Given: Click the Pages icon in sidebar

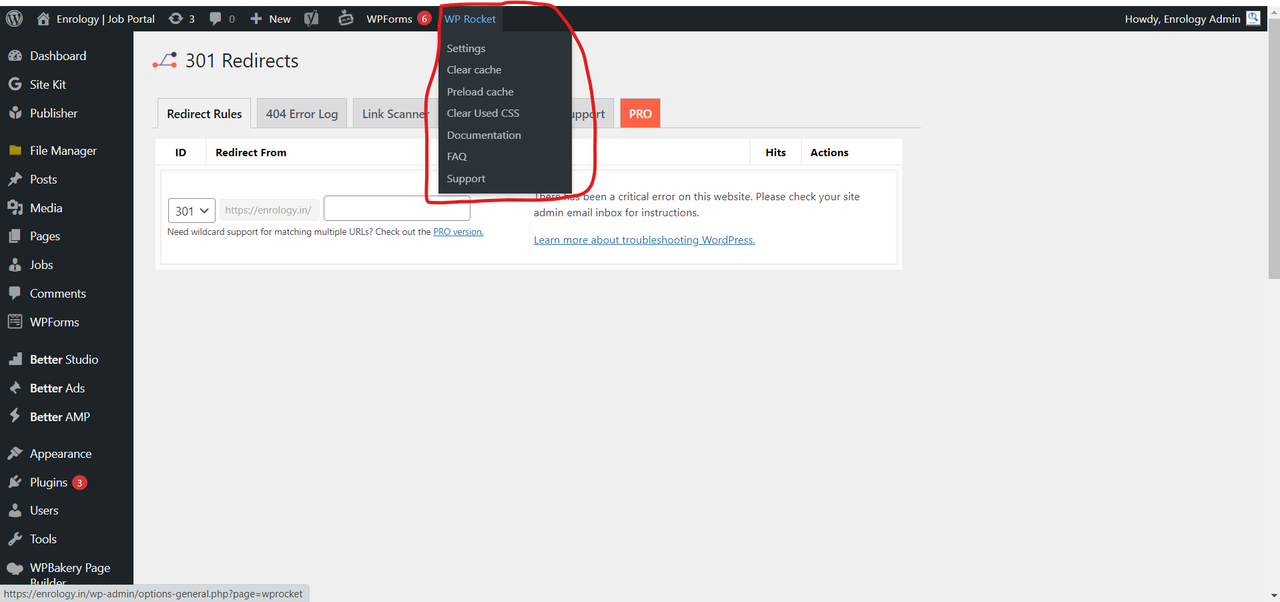Looking at the screenshot, I should (x=15, y=236).
